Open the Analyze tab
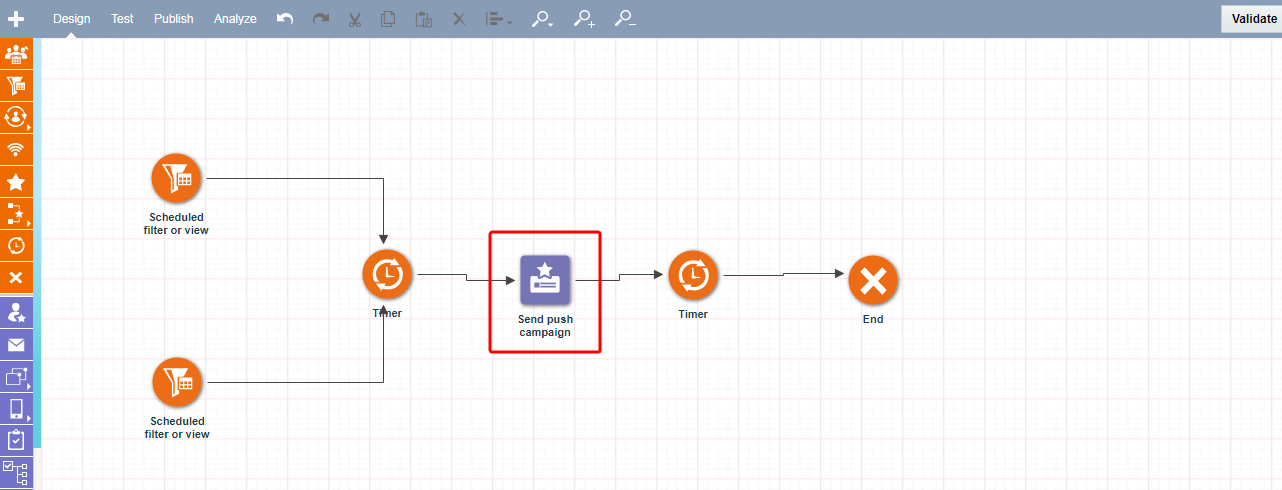This screenshot has width=1282, height=490. (x=235, y=19)
